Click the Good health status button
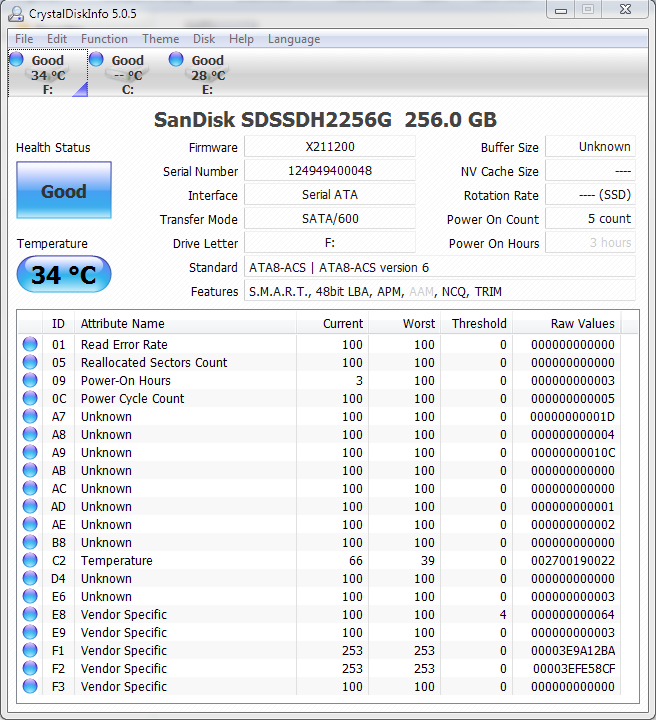 [x=64, y=191]
